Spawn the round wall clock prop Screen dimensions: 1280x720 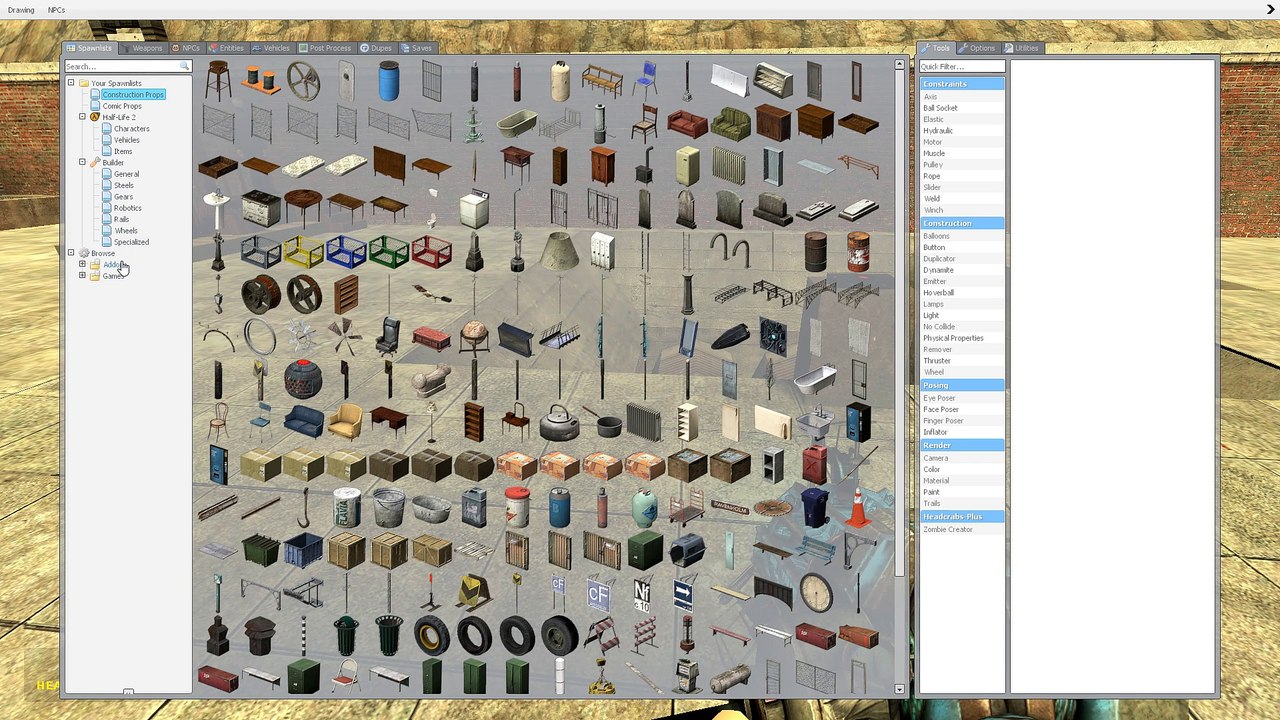point(815,593)
